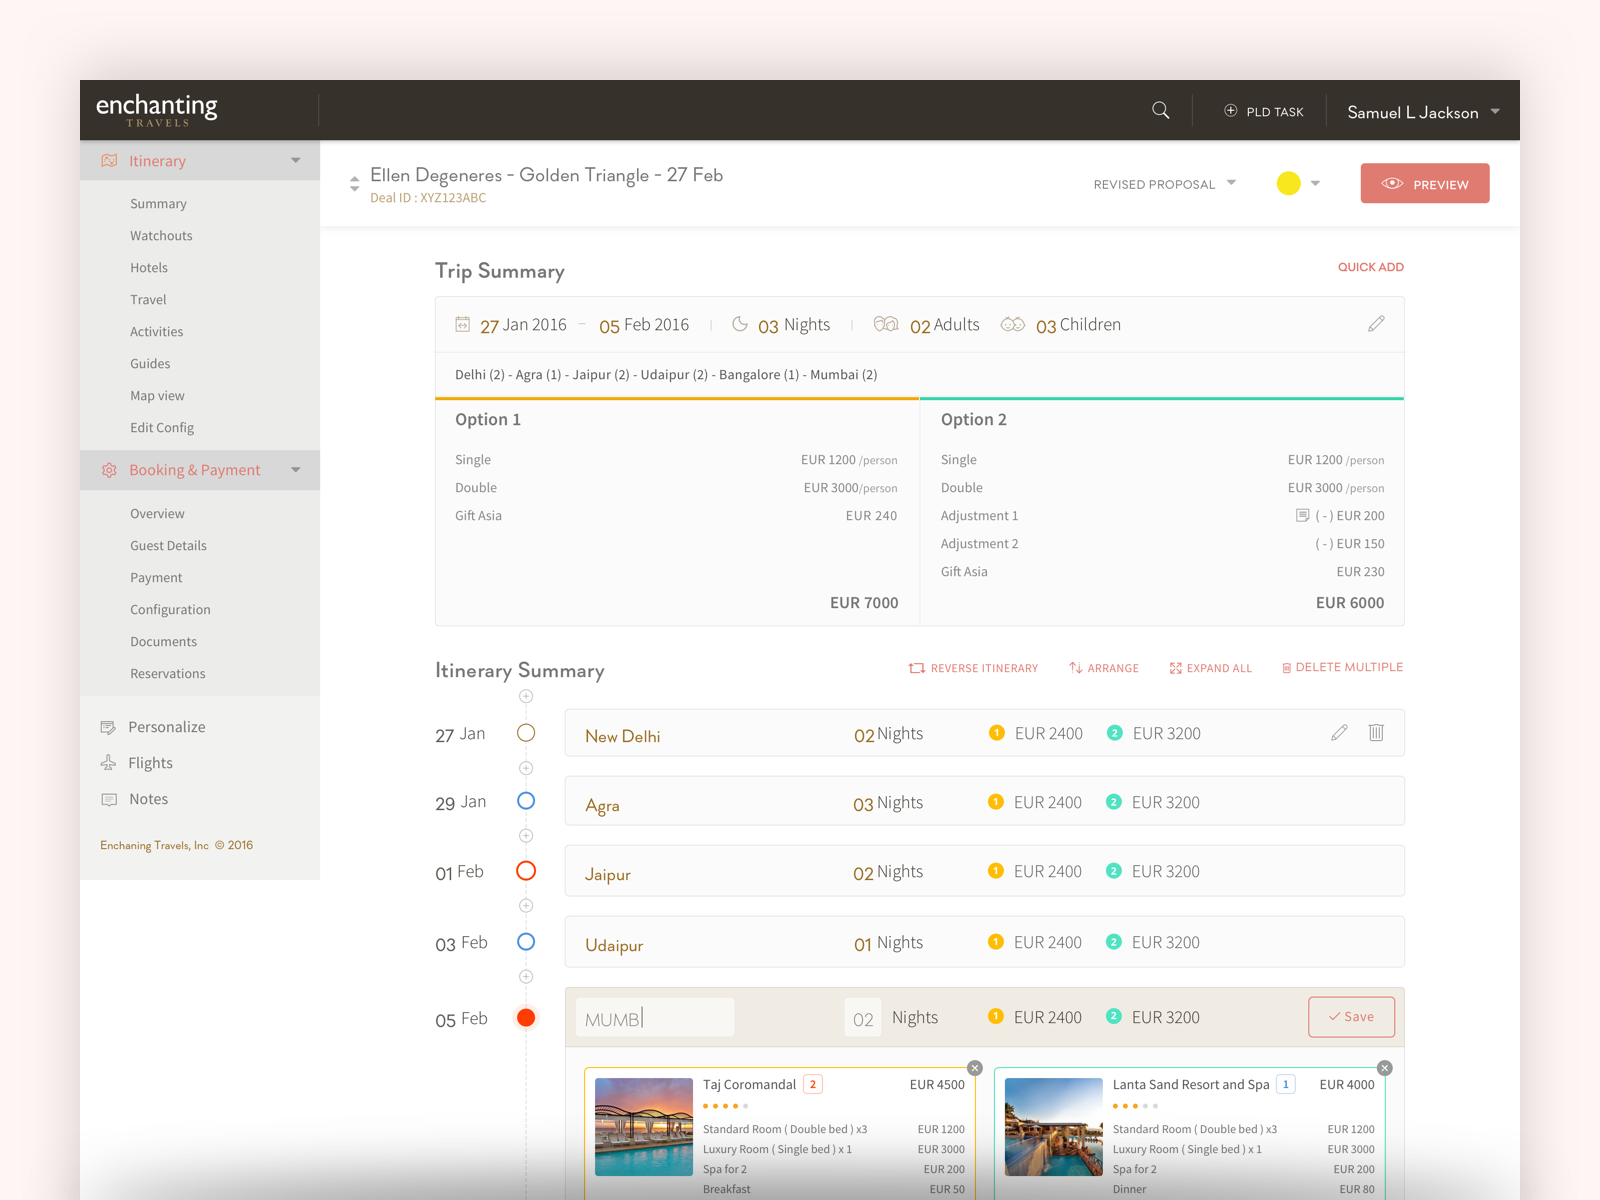Edit the New Delhi row with pencil
Screen dimensions: 1600x1200
1339,733
